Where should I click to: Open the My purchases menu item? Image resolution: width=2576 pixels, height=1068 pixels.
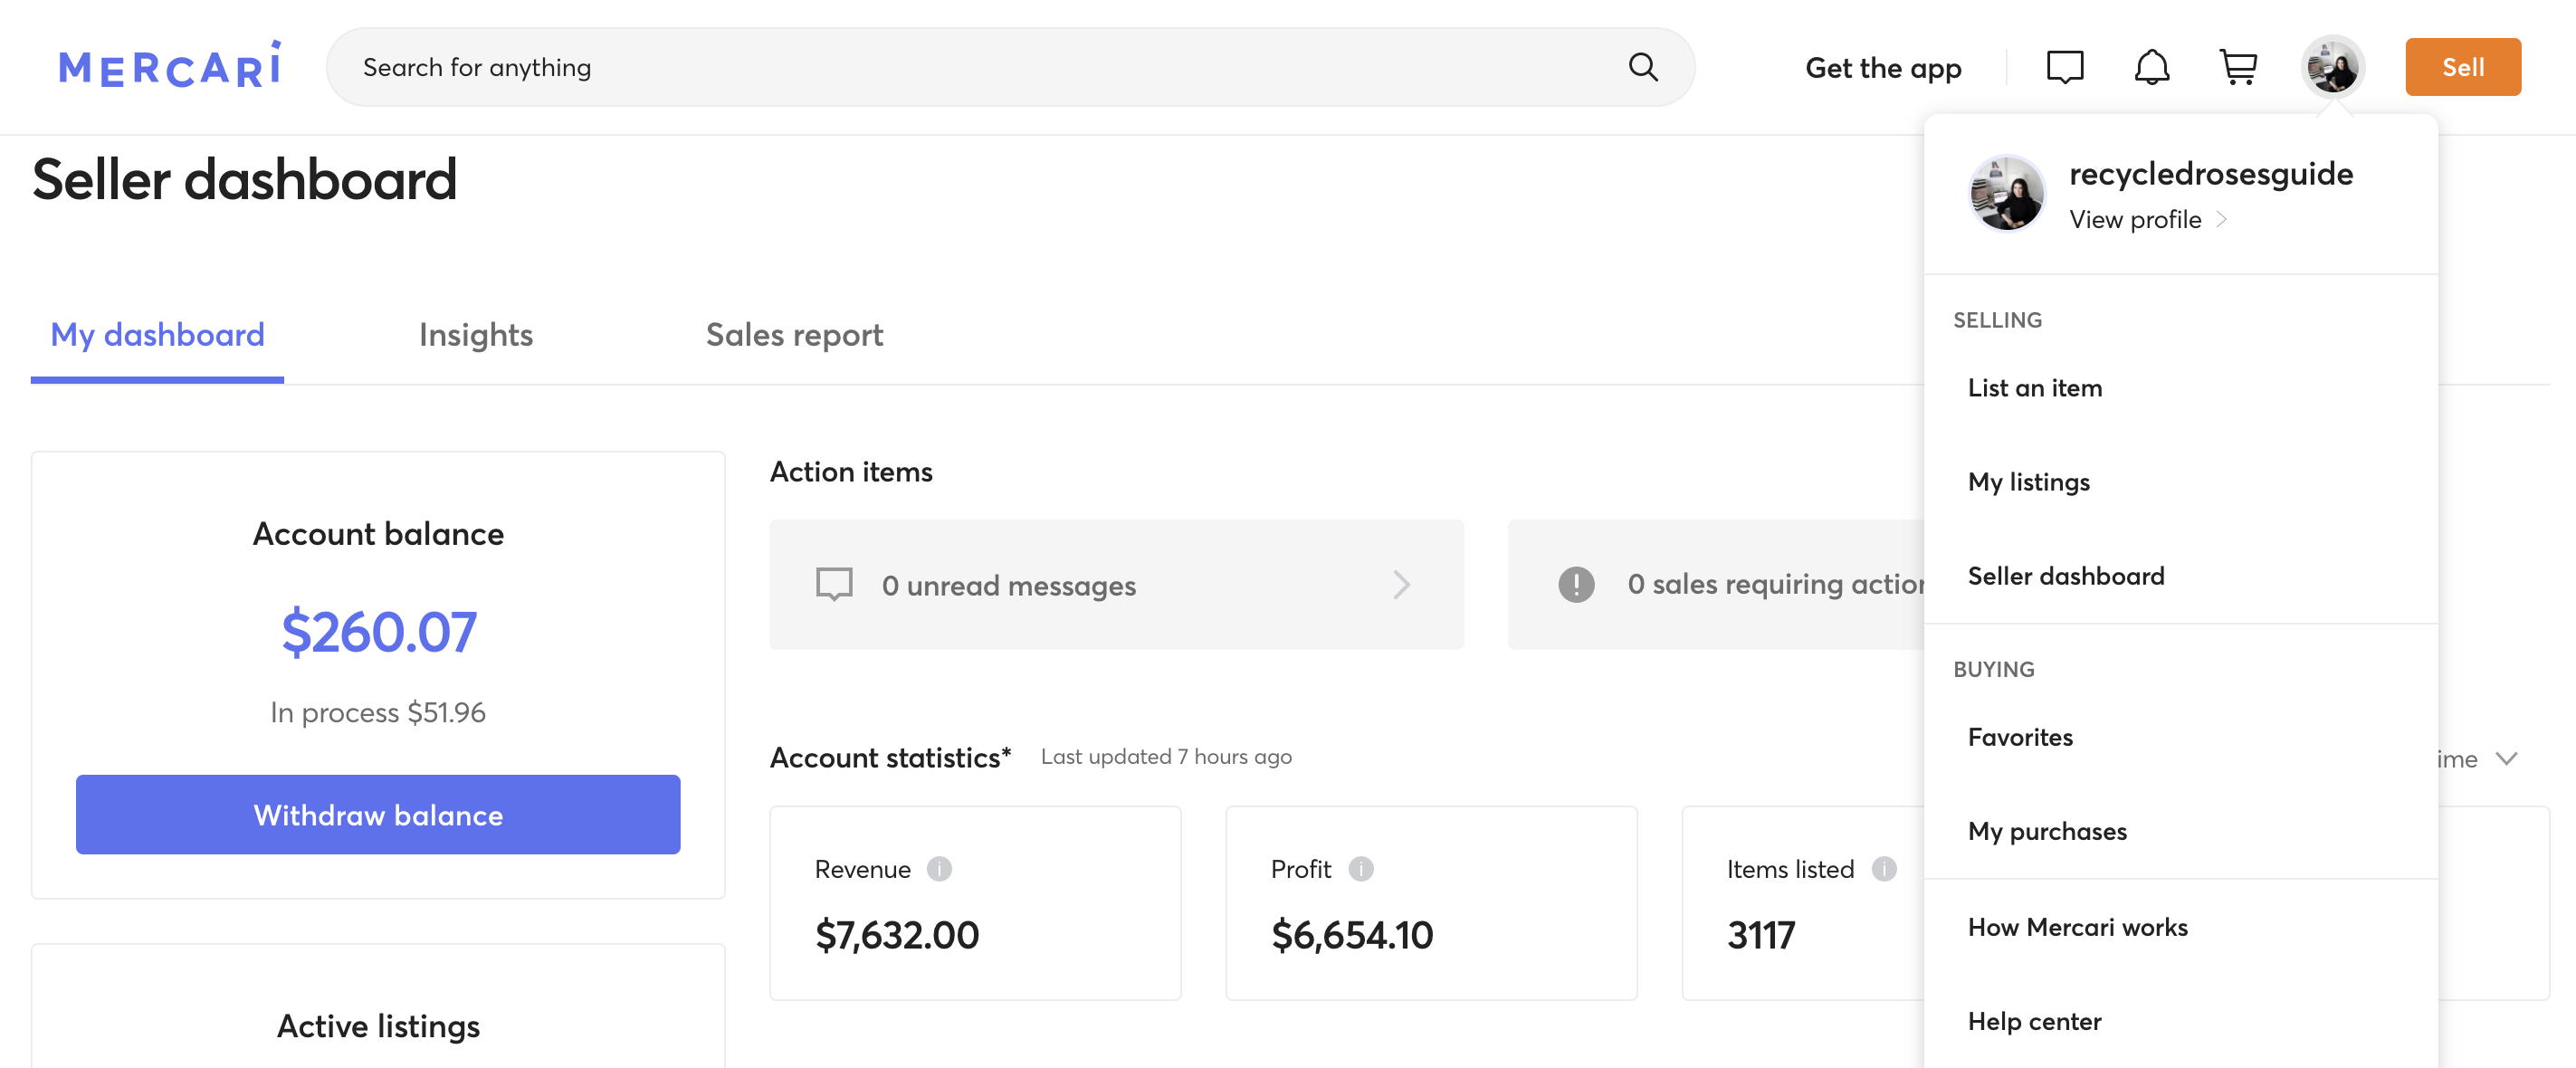pyautogui.click(x=2048, y=830)
